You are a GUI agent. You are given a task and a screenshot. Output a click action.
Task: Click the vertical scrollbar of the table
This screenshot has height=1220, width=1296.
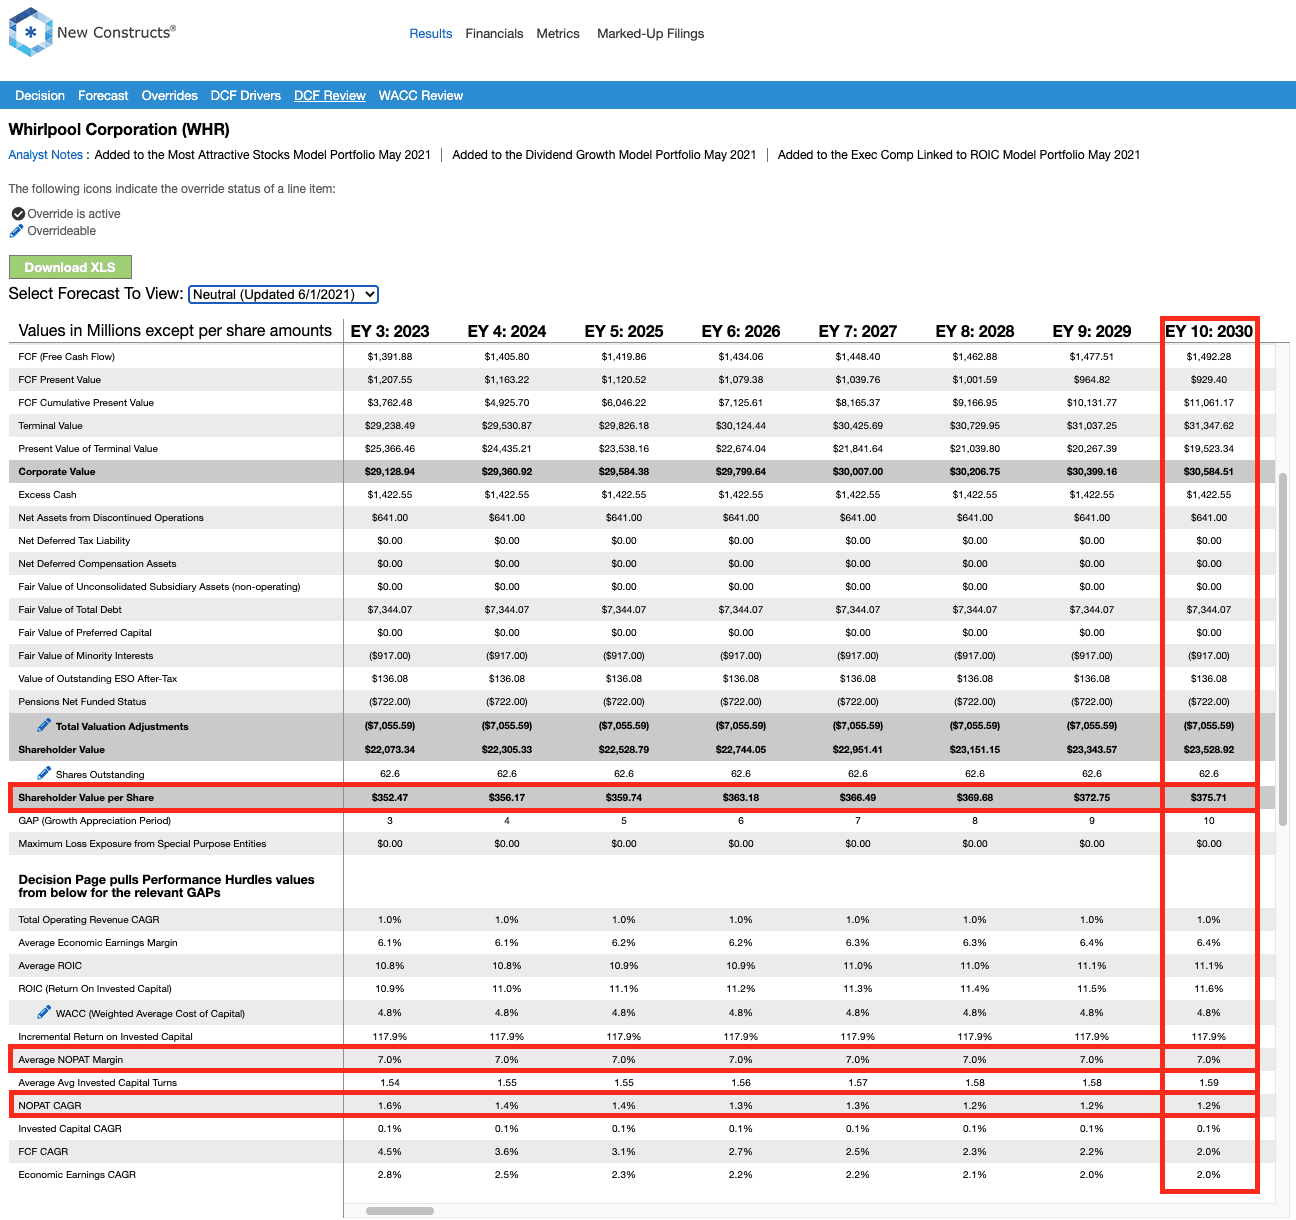(x=1283, y=650)
